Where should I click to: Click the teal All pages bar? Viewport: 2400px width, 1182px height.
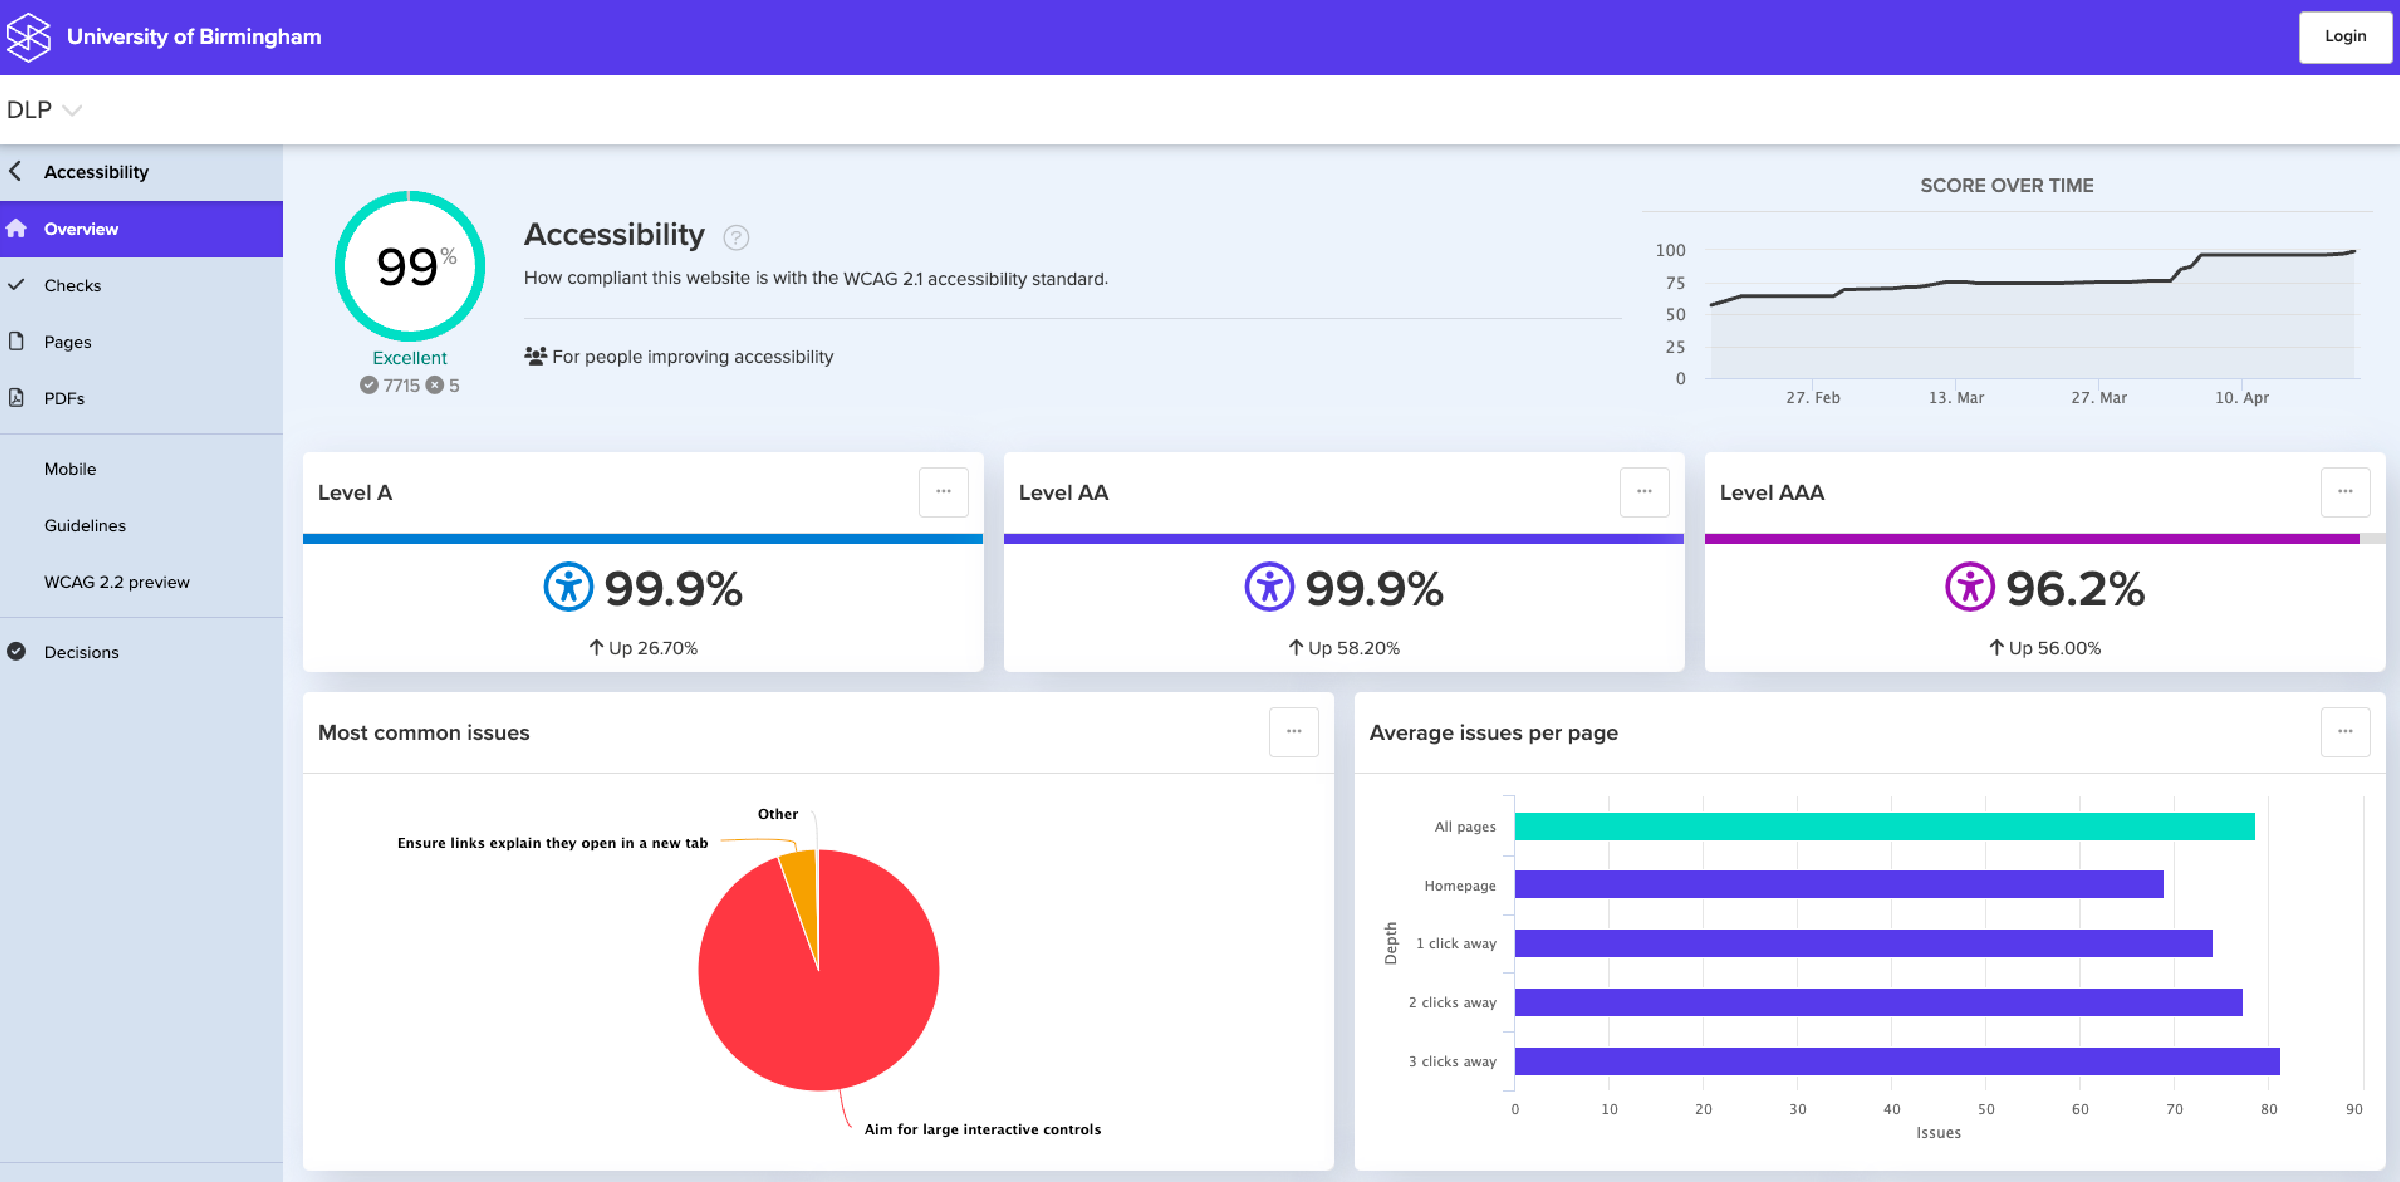coord(1884,826)
